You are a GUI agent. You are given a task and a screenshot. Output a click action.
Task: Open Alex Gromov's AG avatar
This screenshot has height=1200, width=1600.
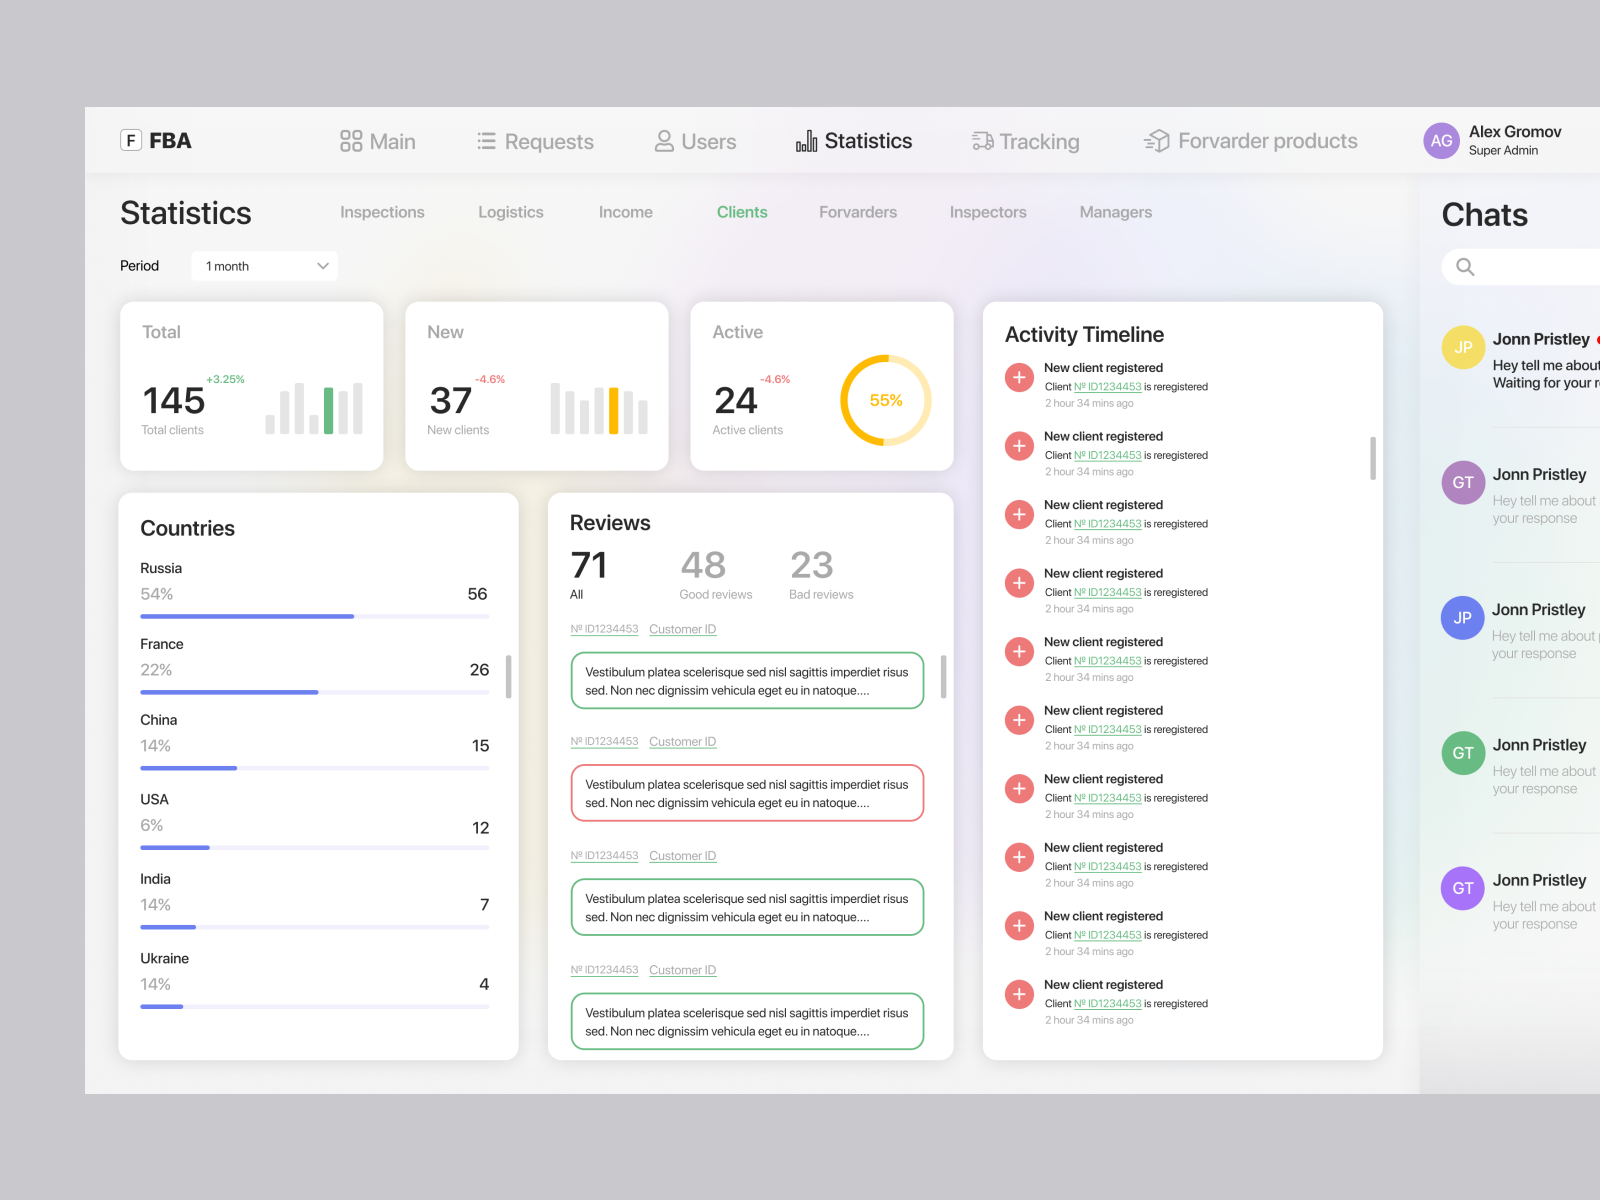1441,141
